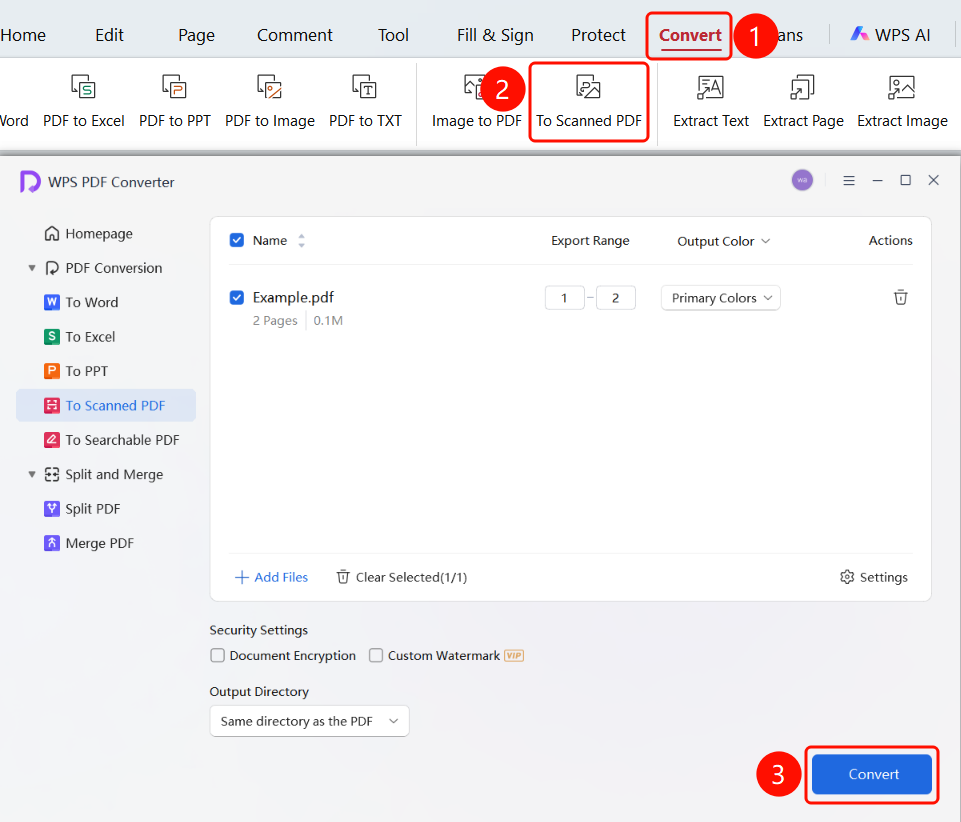Click the Add Files link
961x822 pixels.
(x=272, y=577)
